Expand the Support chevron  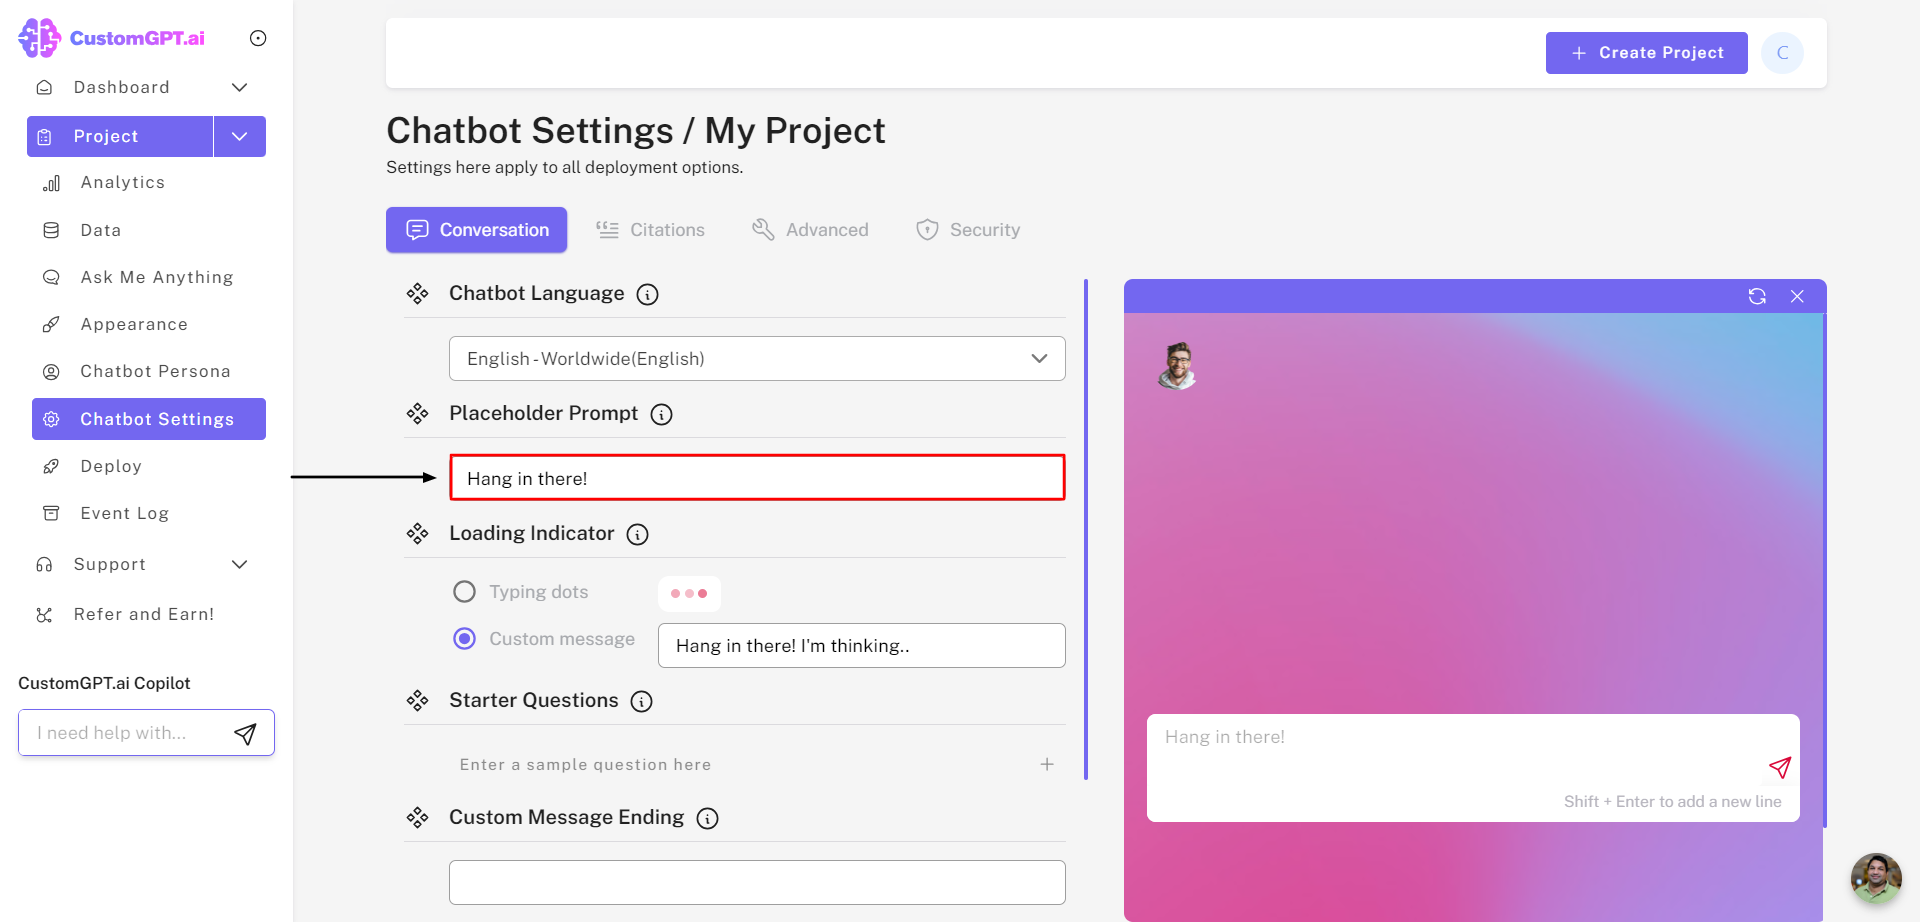(x=240, y=564)
